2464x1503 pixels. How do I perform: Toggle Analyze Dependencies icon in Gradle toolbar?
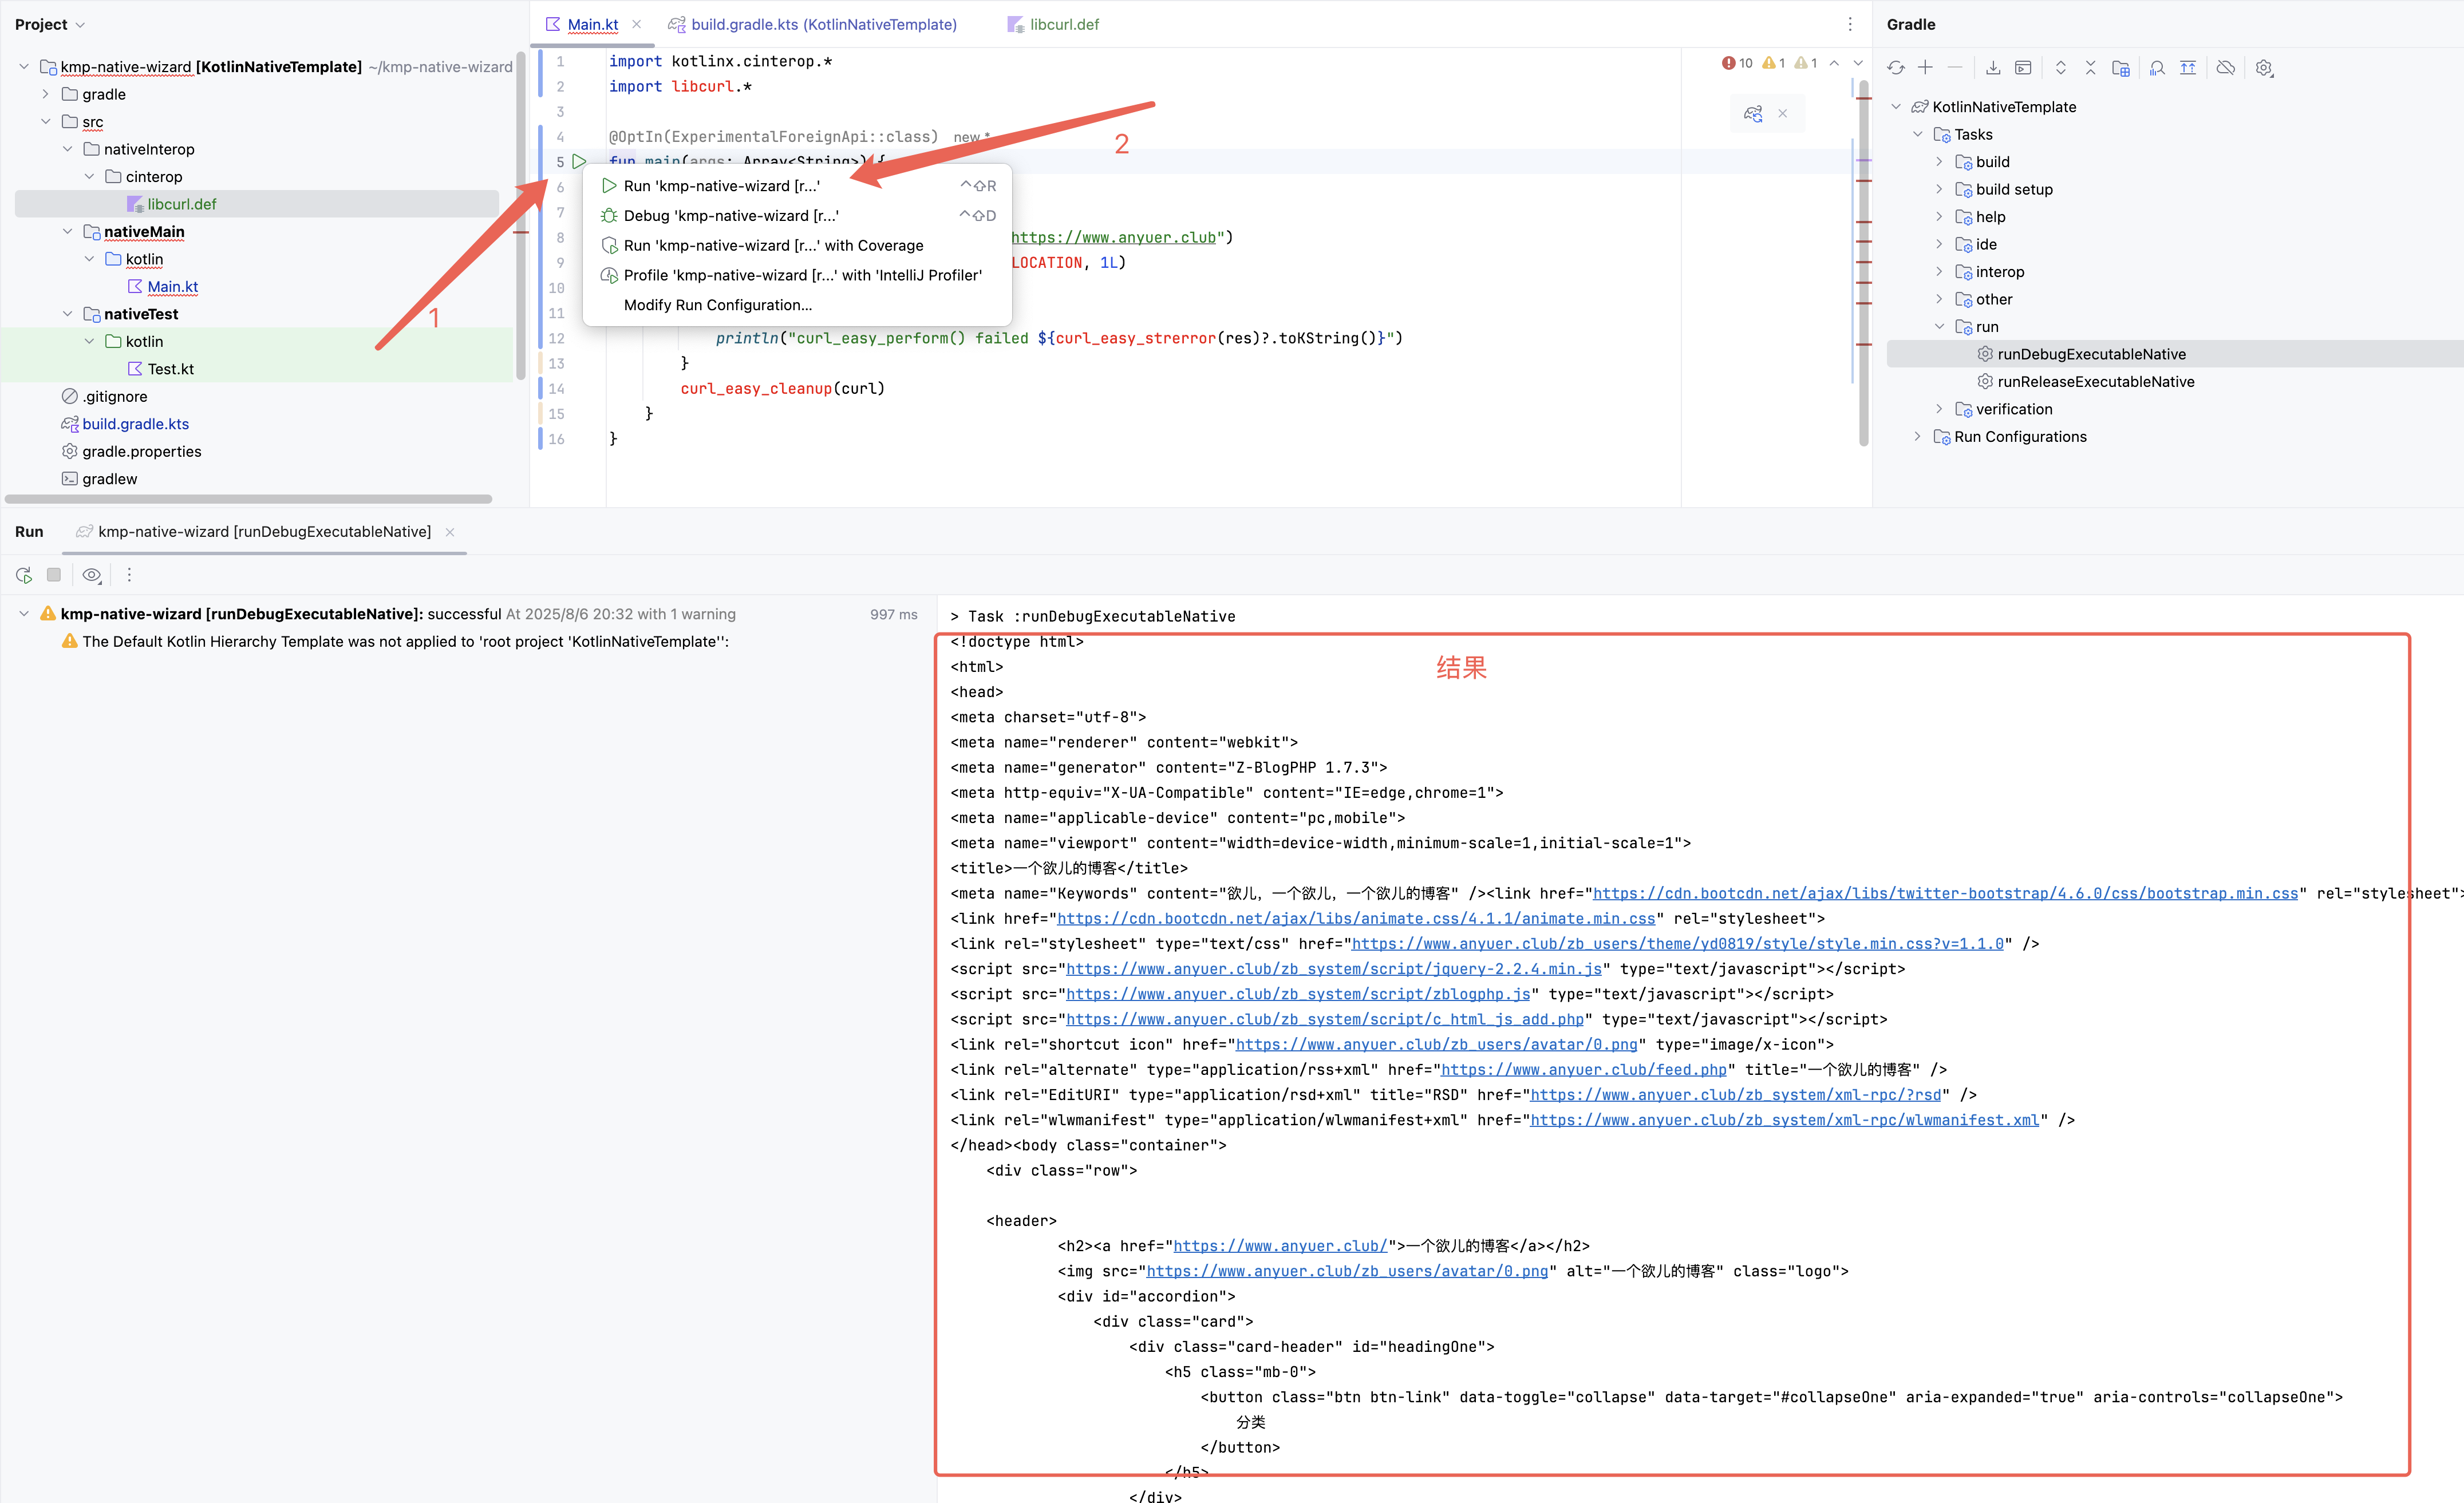[x=2157, y=68]
